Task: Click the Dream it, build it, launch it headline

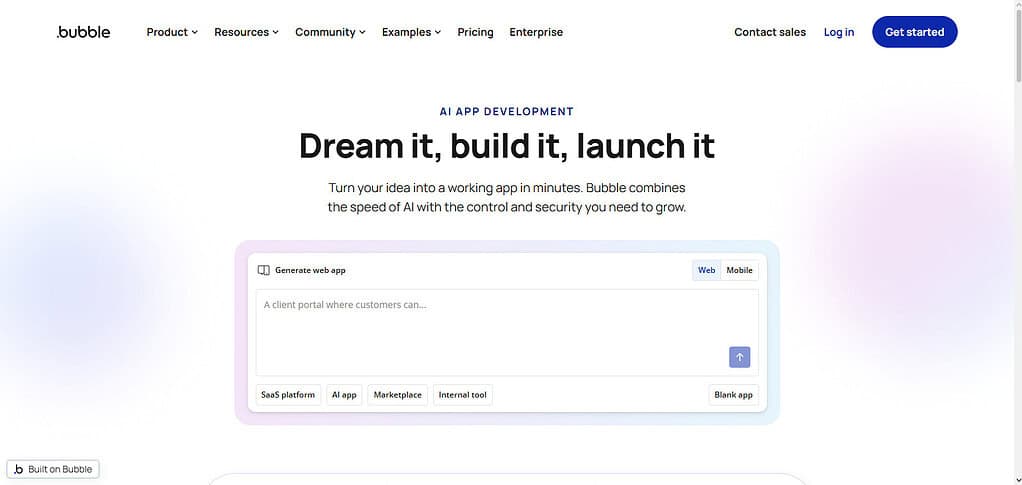Action: (x=506, y=146)
